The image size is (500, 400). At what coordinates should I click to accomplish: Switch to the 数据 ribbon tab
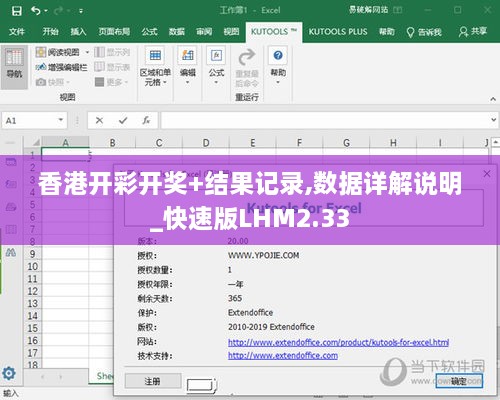point(177,32)
